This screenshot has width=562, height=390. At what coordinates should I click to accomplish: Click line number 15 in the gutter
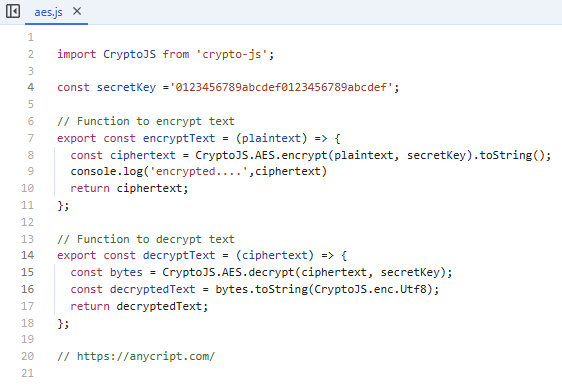(28, 272)
